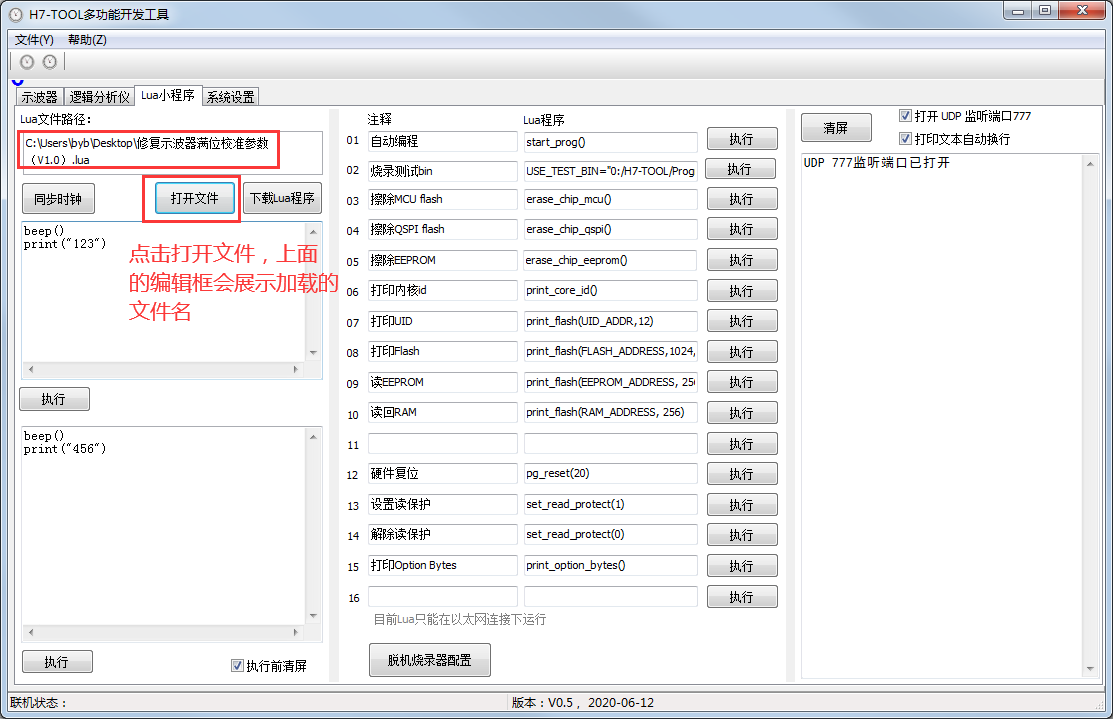Click scroll-left arrow of the print("456") editor
This screenshot has width=1113, height=719.
31,632
